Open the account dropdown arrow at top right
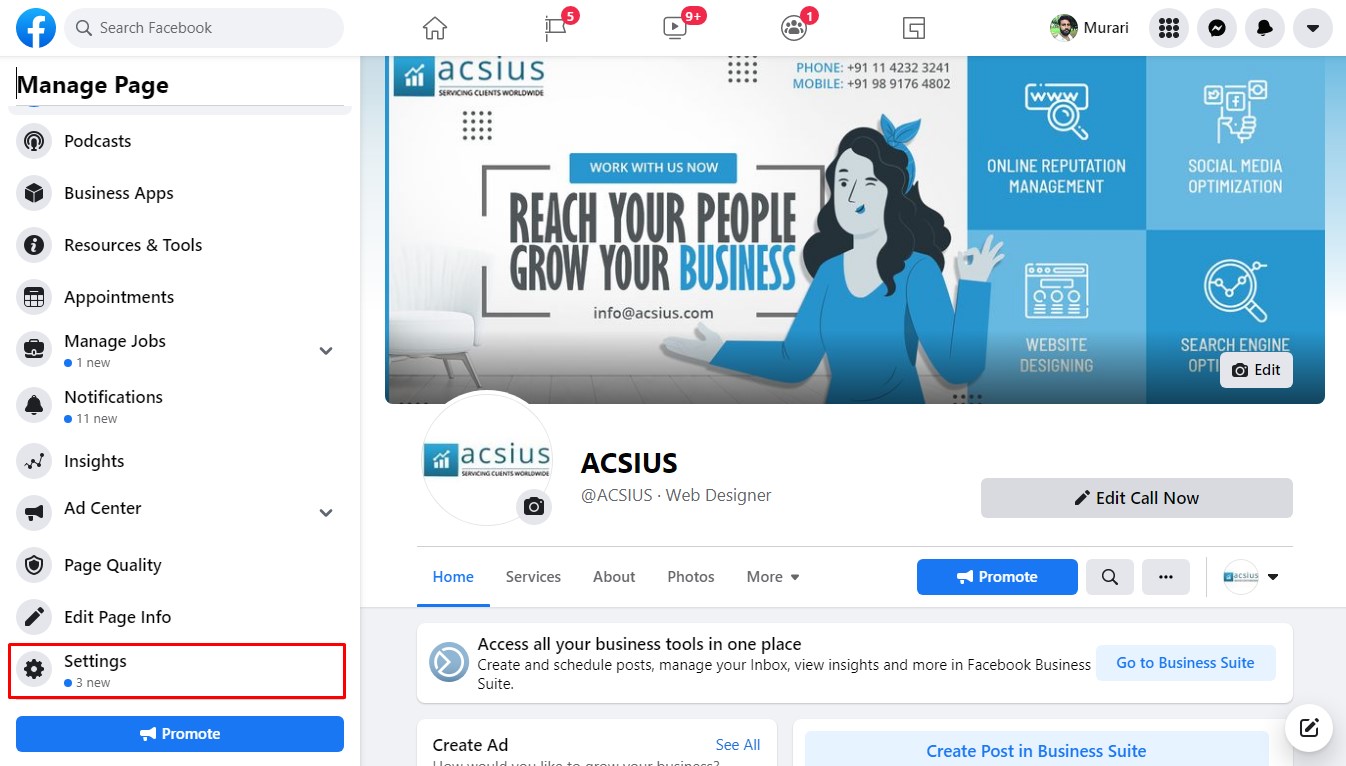The width and height of the screenshot is (1346, 766). pos(1313,28)
